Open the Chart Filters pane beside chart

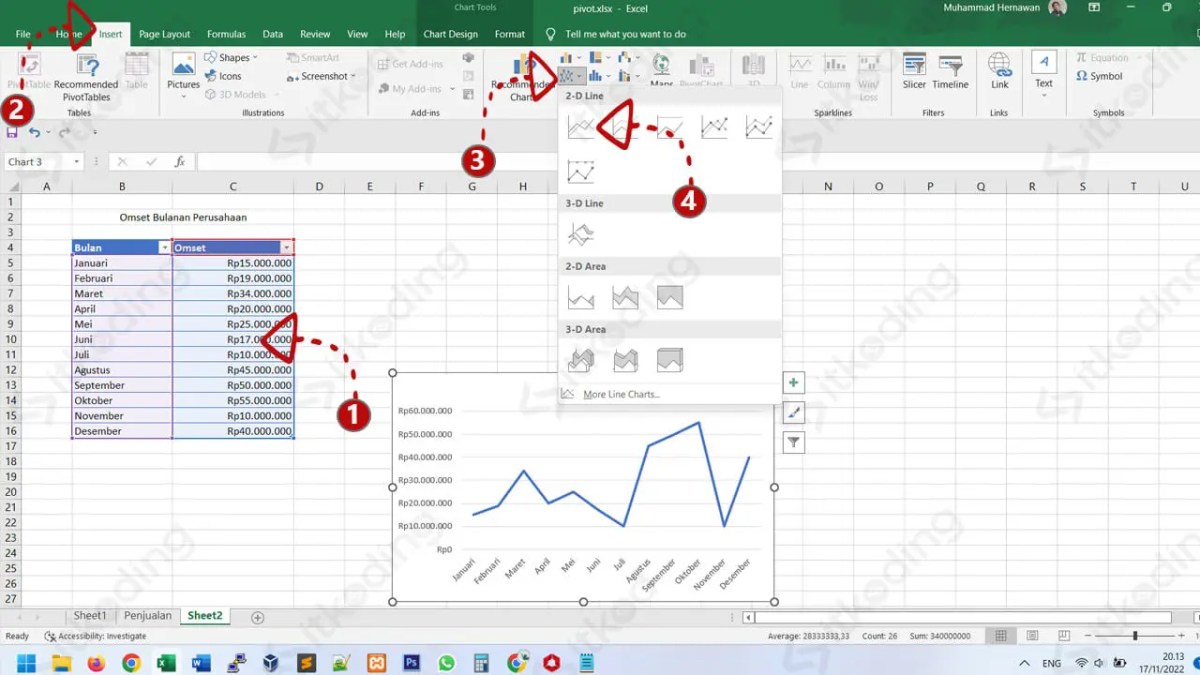793,442
